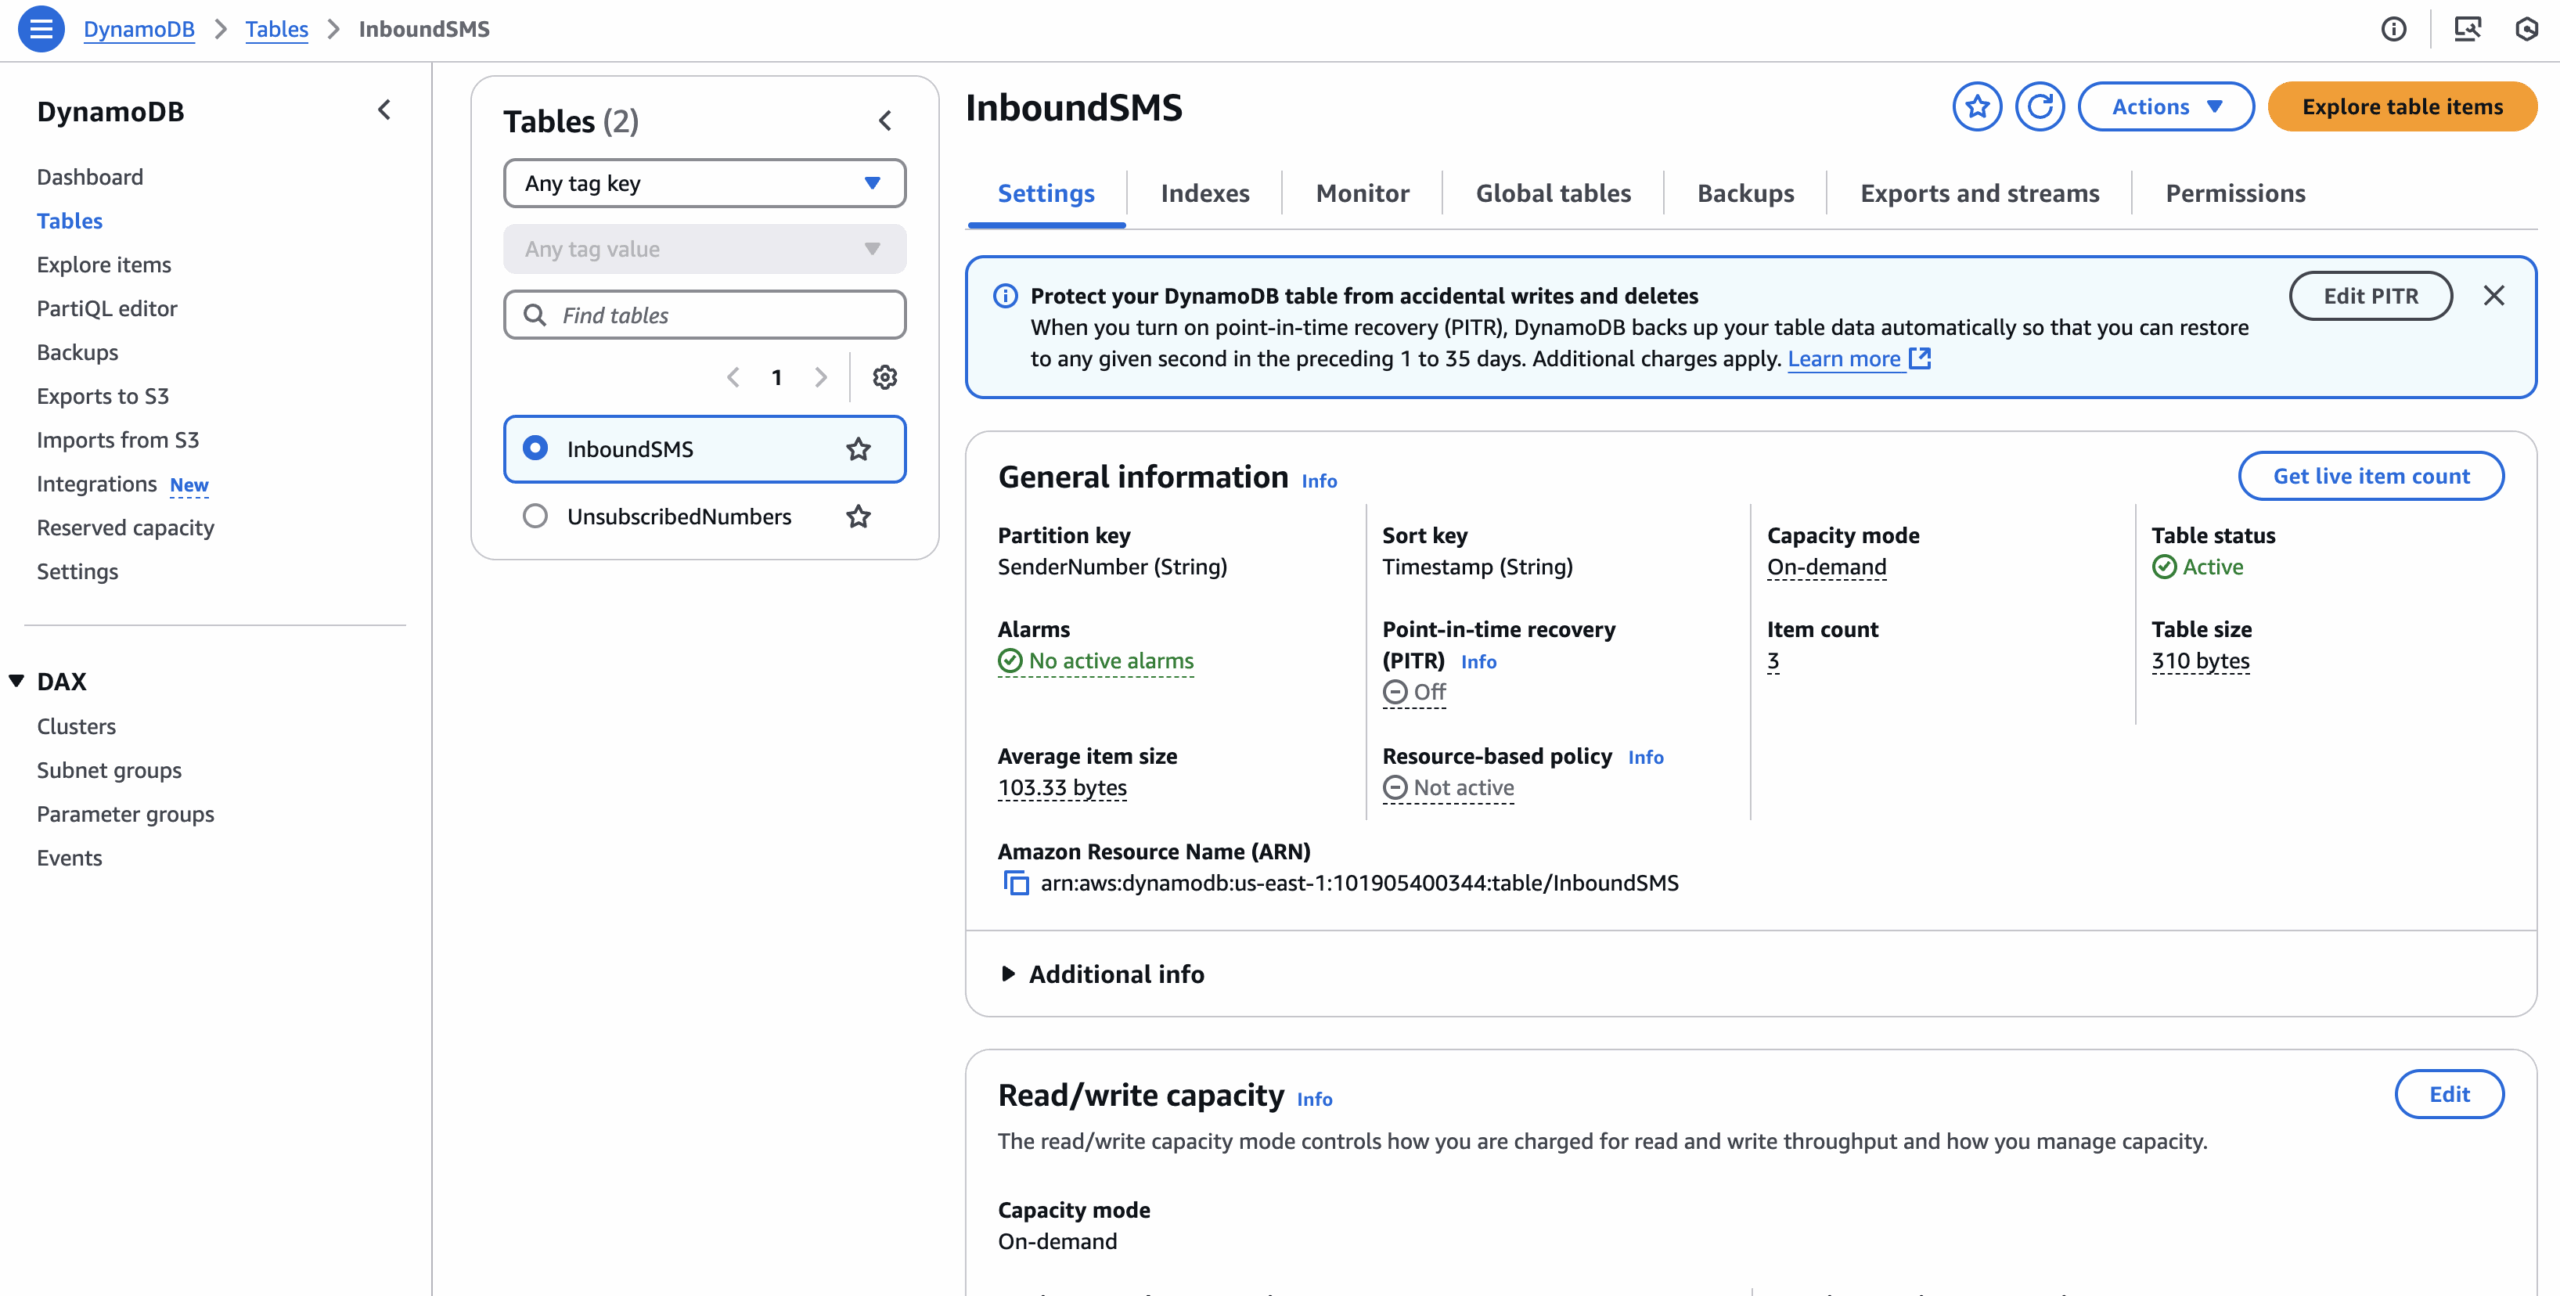Open the Global tables tab
Viewport: 2560px width, 1296px height.
click(1553, 193)
